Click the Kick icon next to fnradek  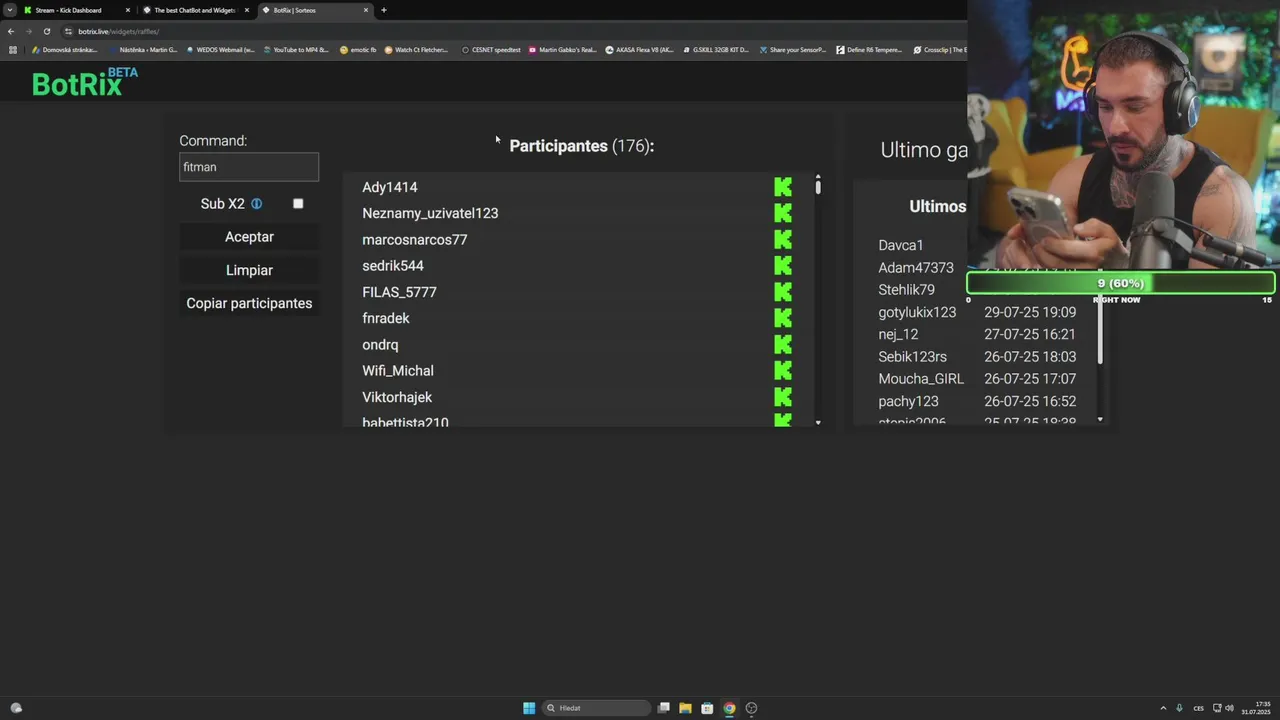[x=783, y=318]
